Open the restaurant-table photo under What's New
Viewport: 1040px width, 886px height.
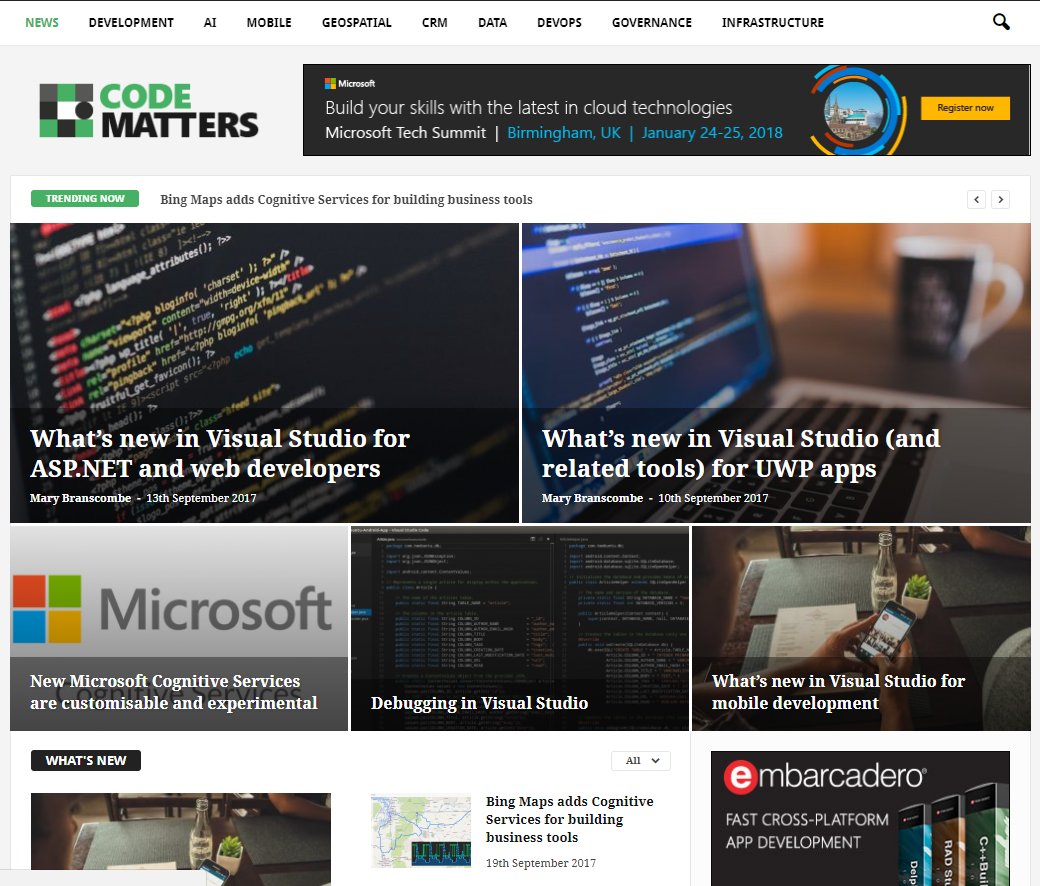coord(180,840)
